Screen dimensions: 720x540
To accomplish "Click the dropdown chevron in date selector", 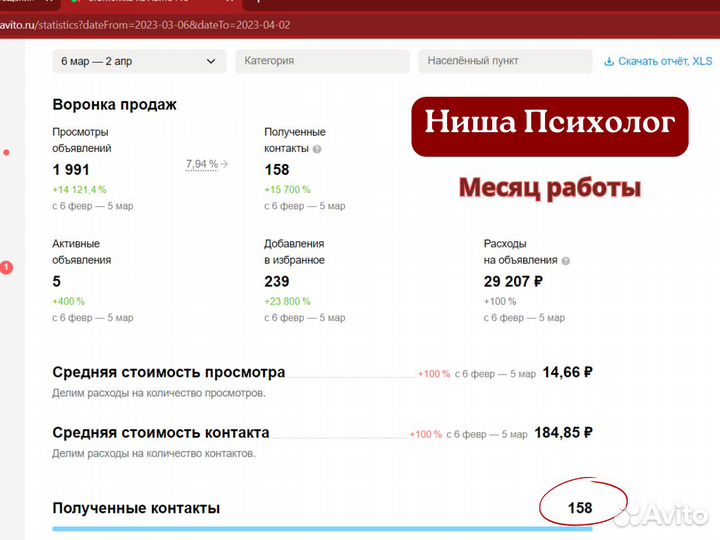I will (x=211, y=61).
